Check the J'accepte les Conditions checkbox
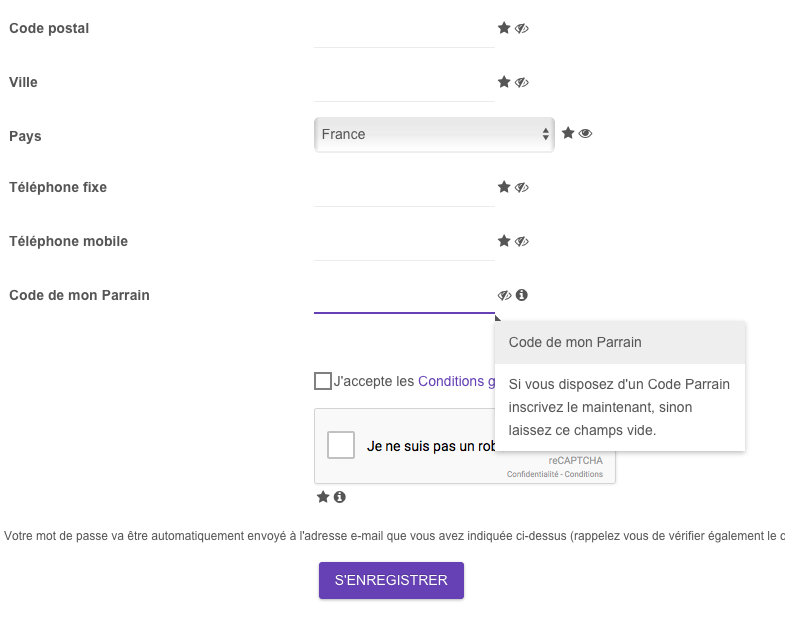This screenshot has width=785, height=618. pyautogui.click(x=323, y=381)
